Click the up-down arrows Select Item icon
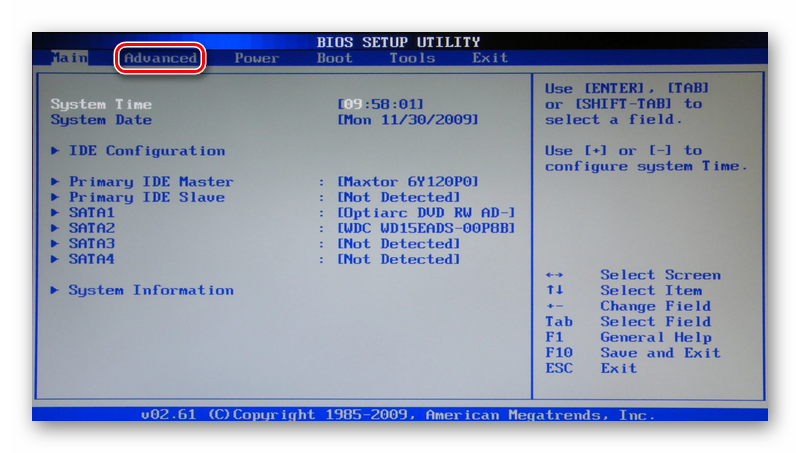This screenshot has width=800, height=453. pos(555,290)
